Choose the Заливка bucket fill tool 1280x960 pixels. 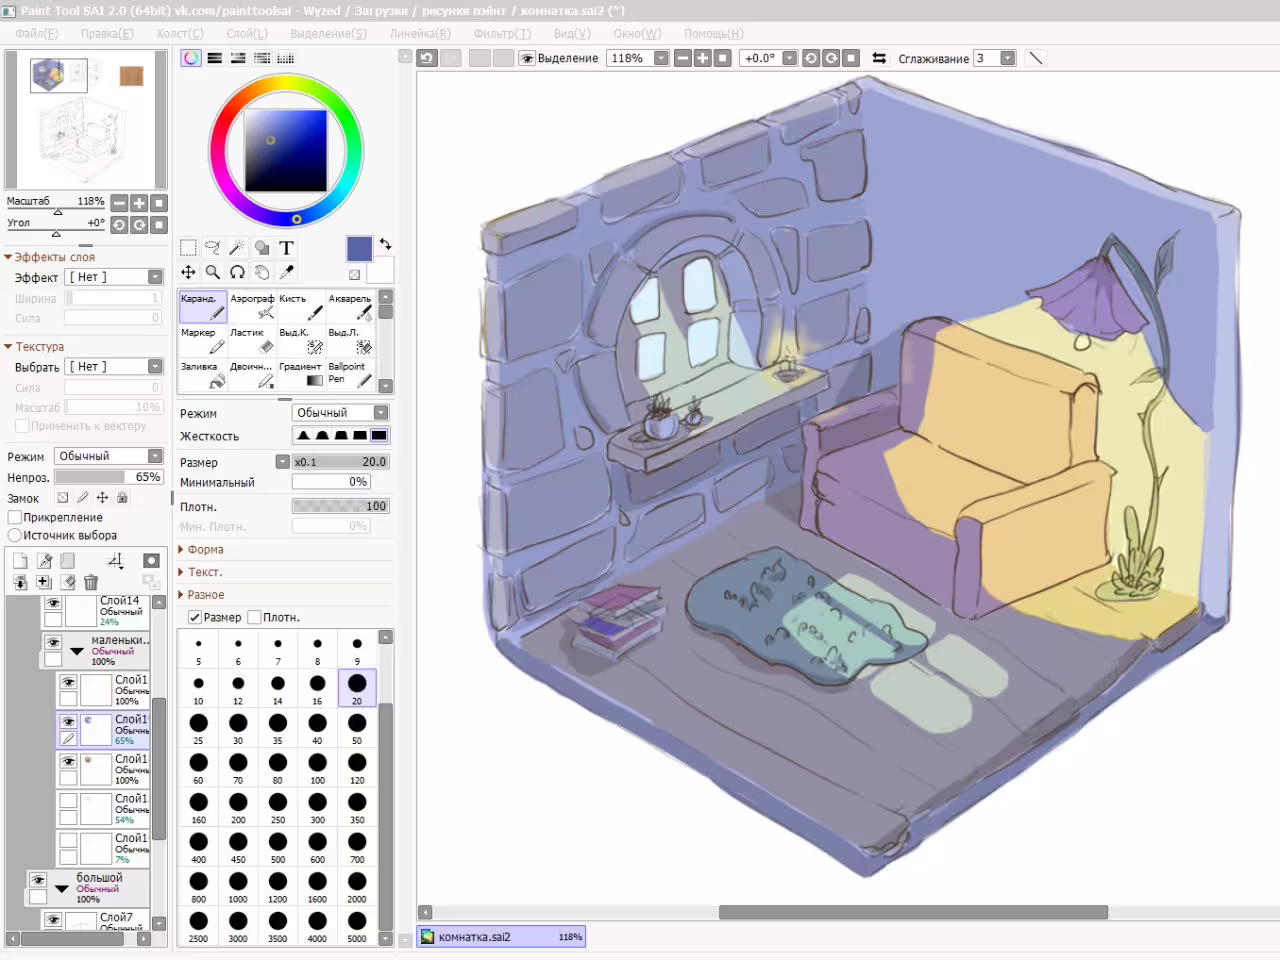click(x=203, y=375)
